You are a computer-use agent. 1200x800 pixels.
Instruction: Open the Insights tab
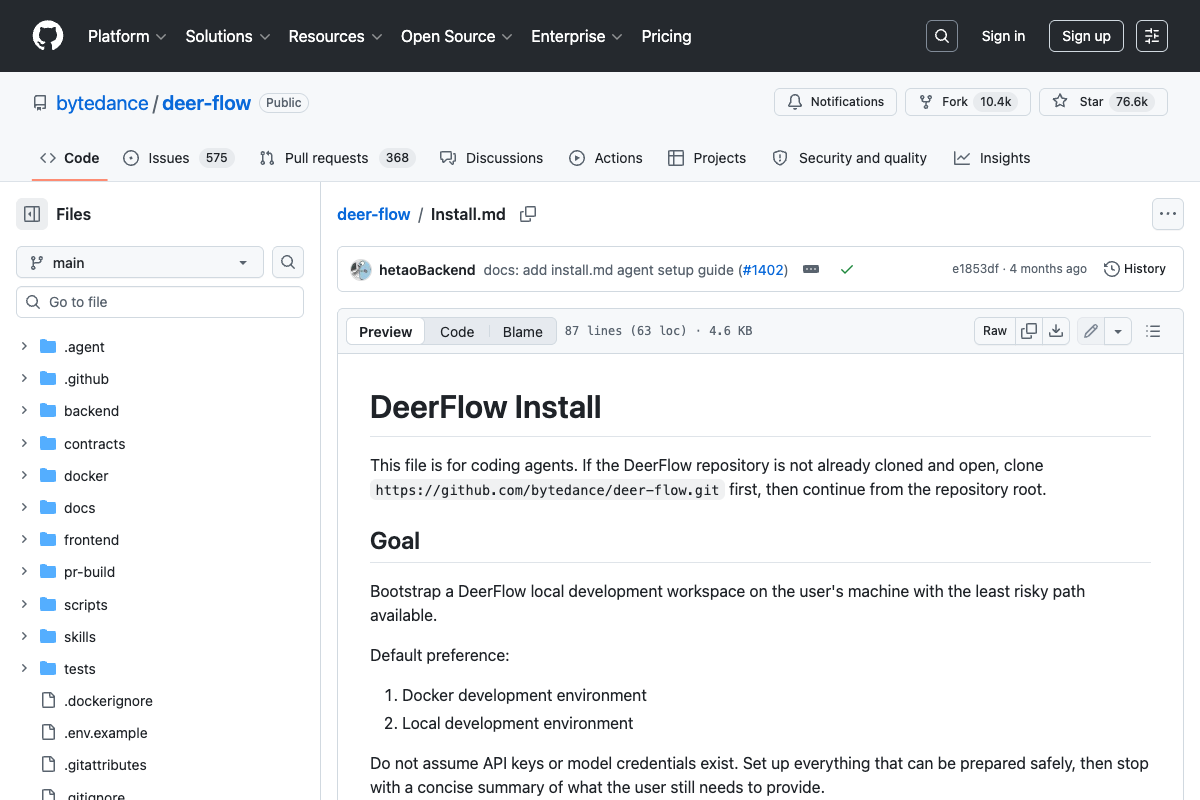pyautogui.click(x=992, y=158)
